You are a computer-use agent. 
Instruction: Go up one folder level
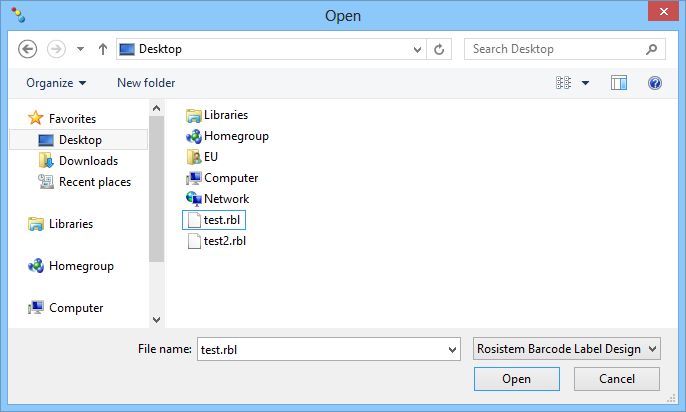tap(103, 49)
